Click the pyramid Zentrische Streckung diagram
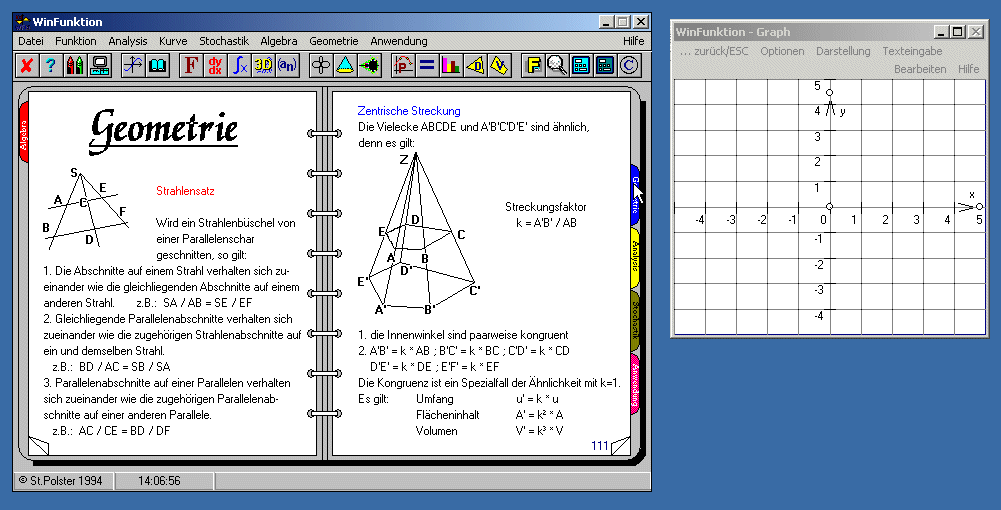This screenshot has width=1001, height=510. [419, 232]
